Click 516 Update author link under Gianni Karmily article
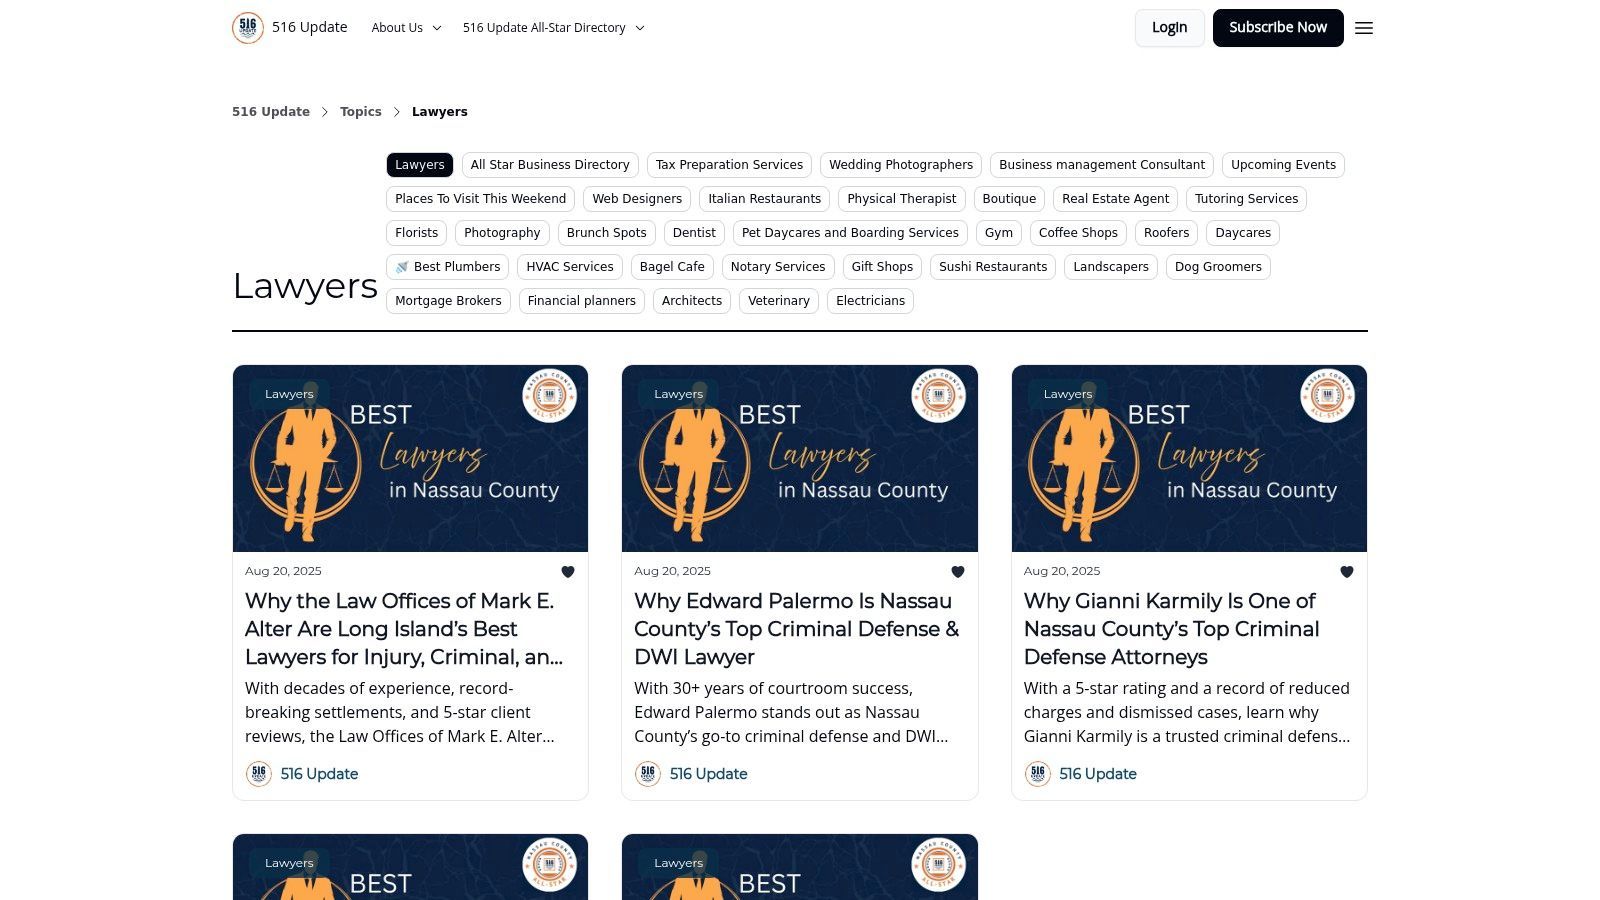The width and height of the screenshot is (1600, 900). (1098, 774)
